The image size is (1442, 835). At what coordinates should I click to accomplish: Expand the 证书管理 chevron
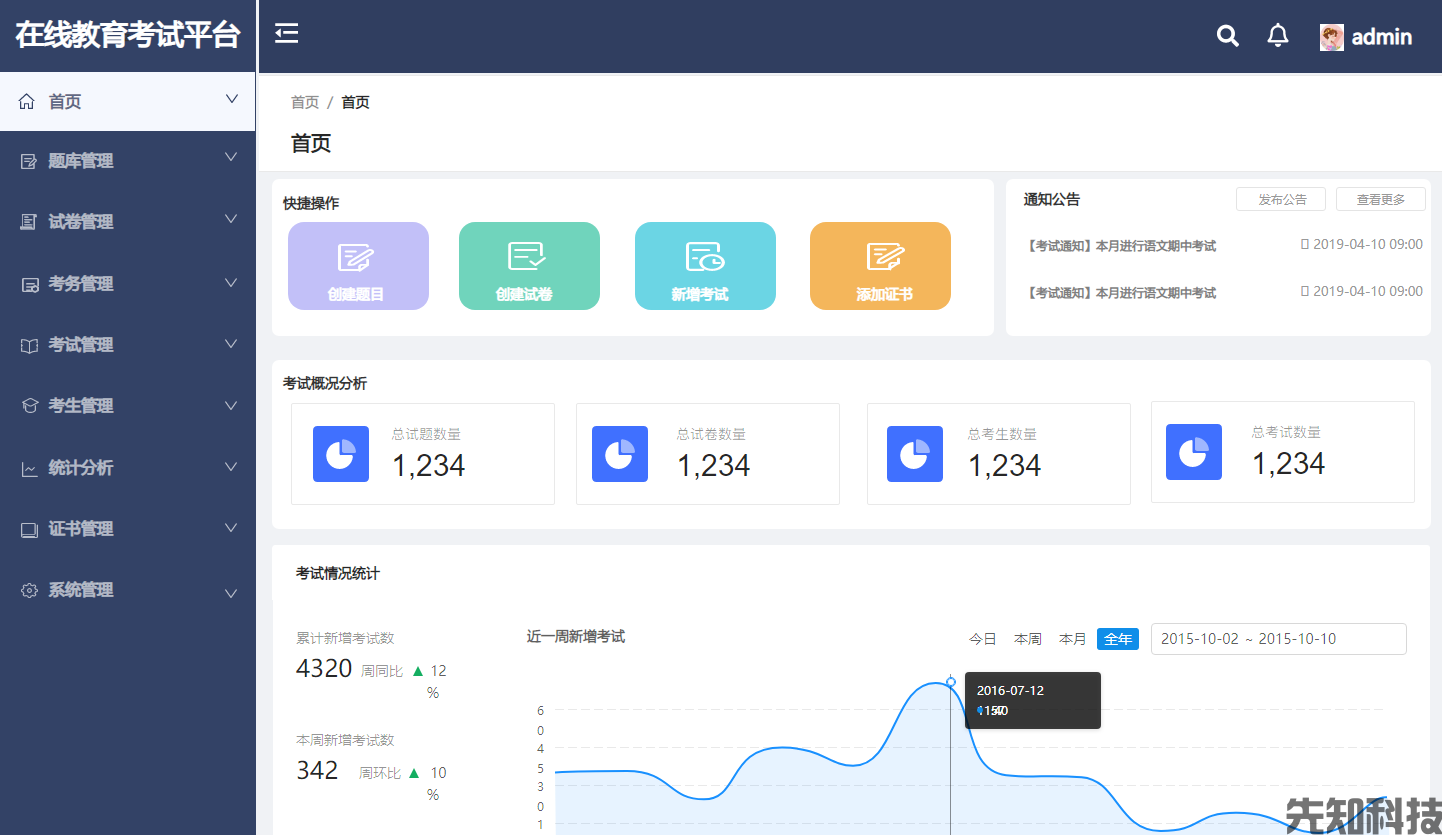(231, 527)
